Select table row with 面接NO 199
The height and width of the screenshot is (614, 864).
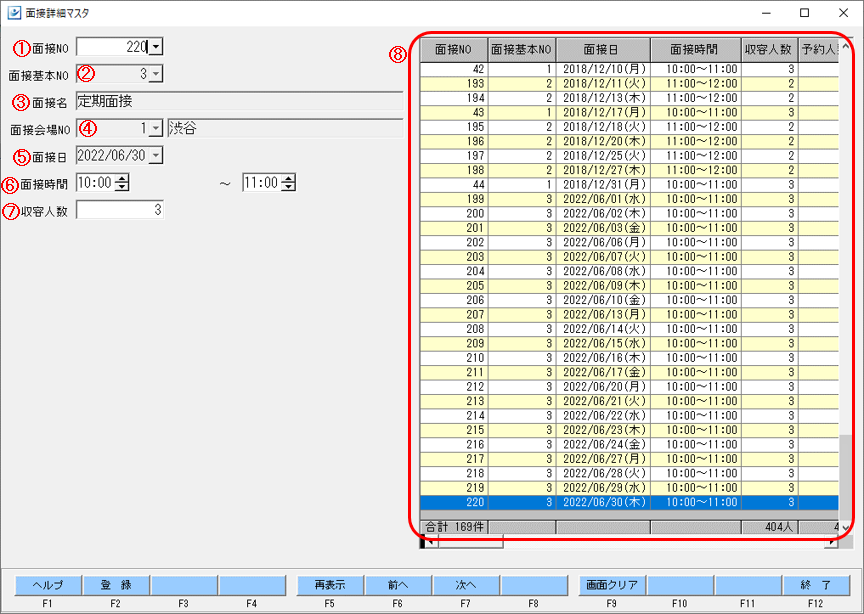tap(629, 198)
